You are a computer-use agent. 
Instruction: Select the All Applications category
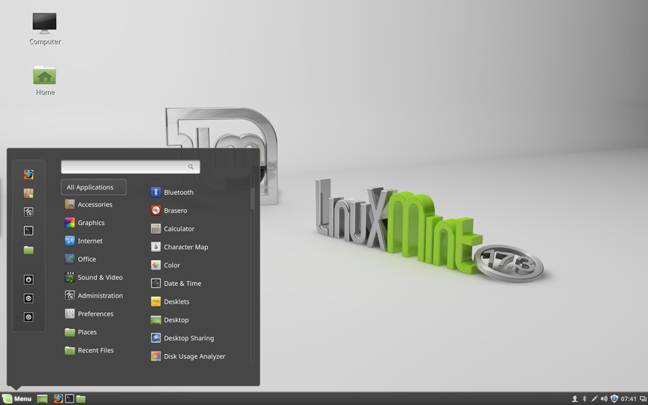(93, 187)
